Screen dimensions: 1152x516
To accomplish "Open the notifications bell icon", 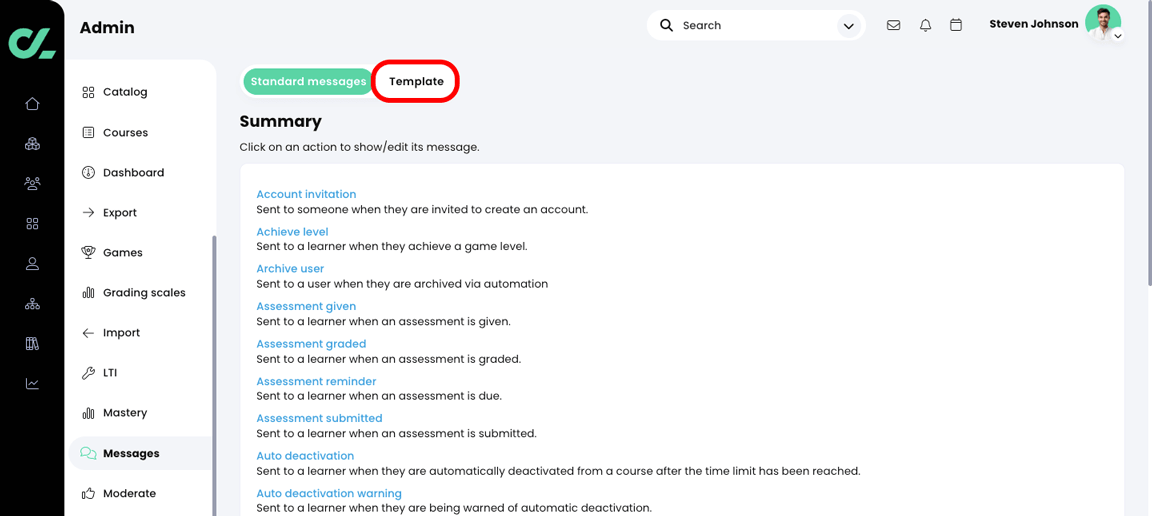I will pos(925,25).
